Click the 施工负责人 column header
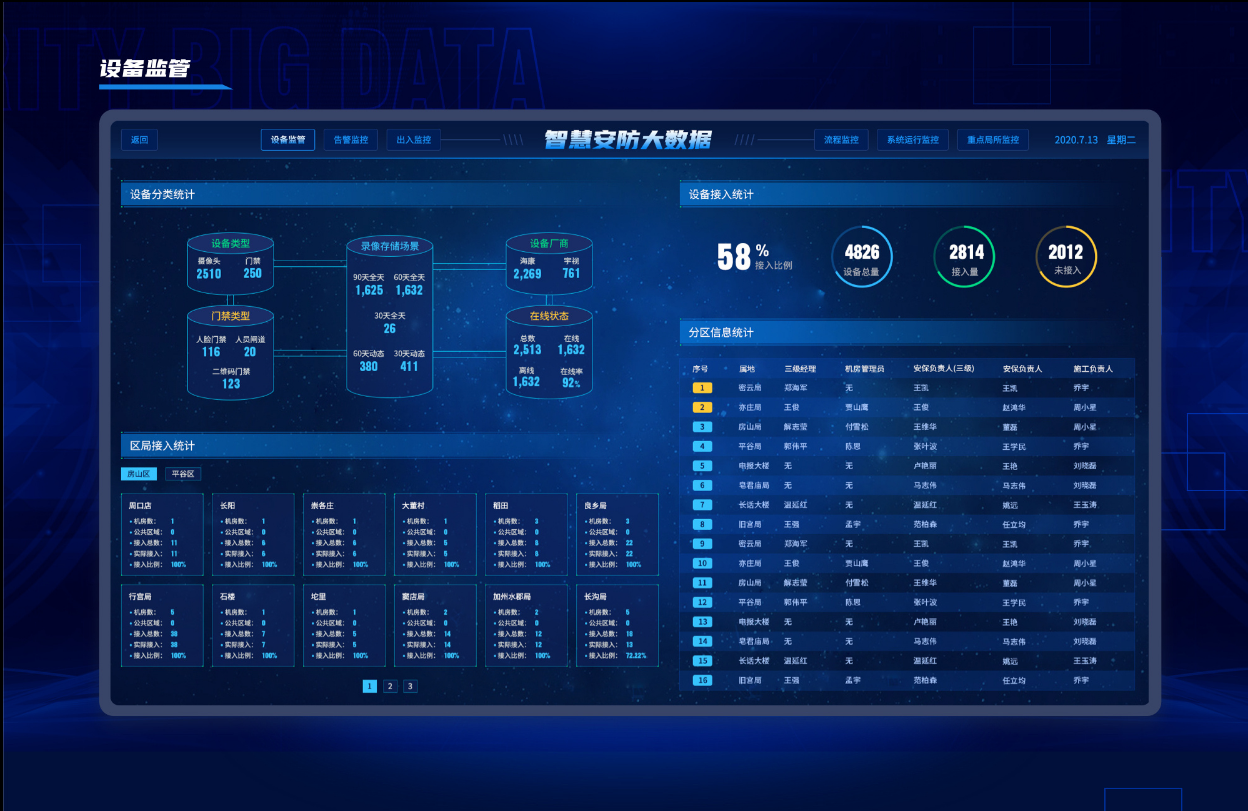The image size is (1248, 811). point(1093,368)
